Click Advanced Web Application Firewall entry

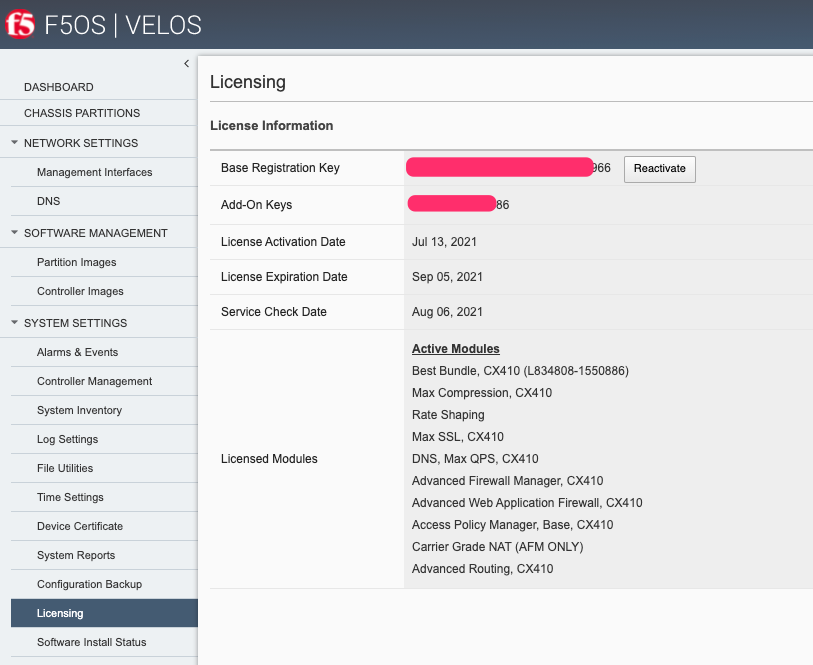coord(527,503)
